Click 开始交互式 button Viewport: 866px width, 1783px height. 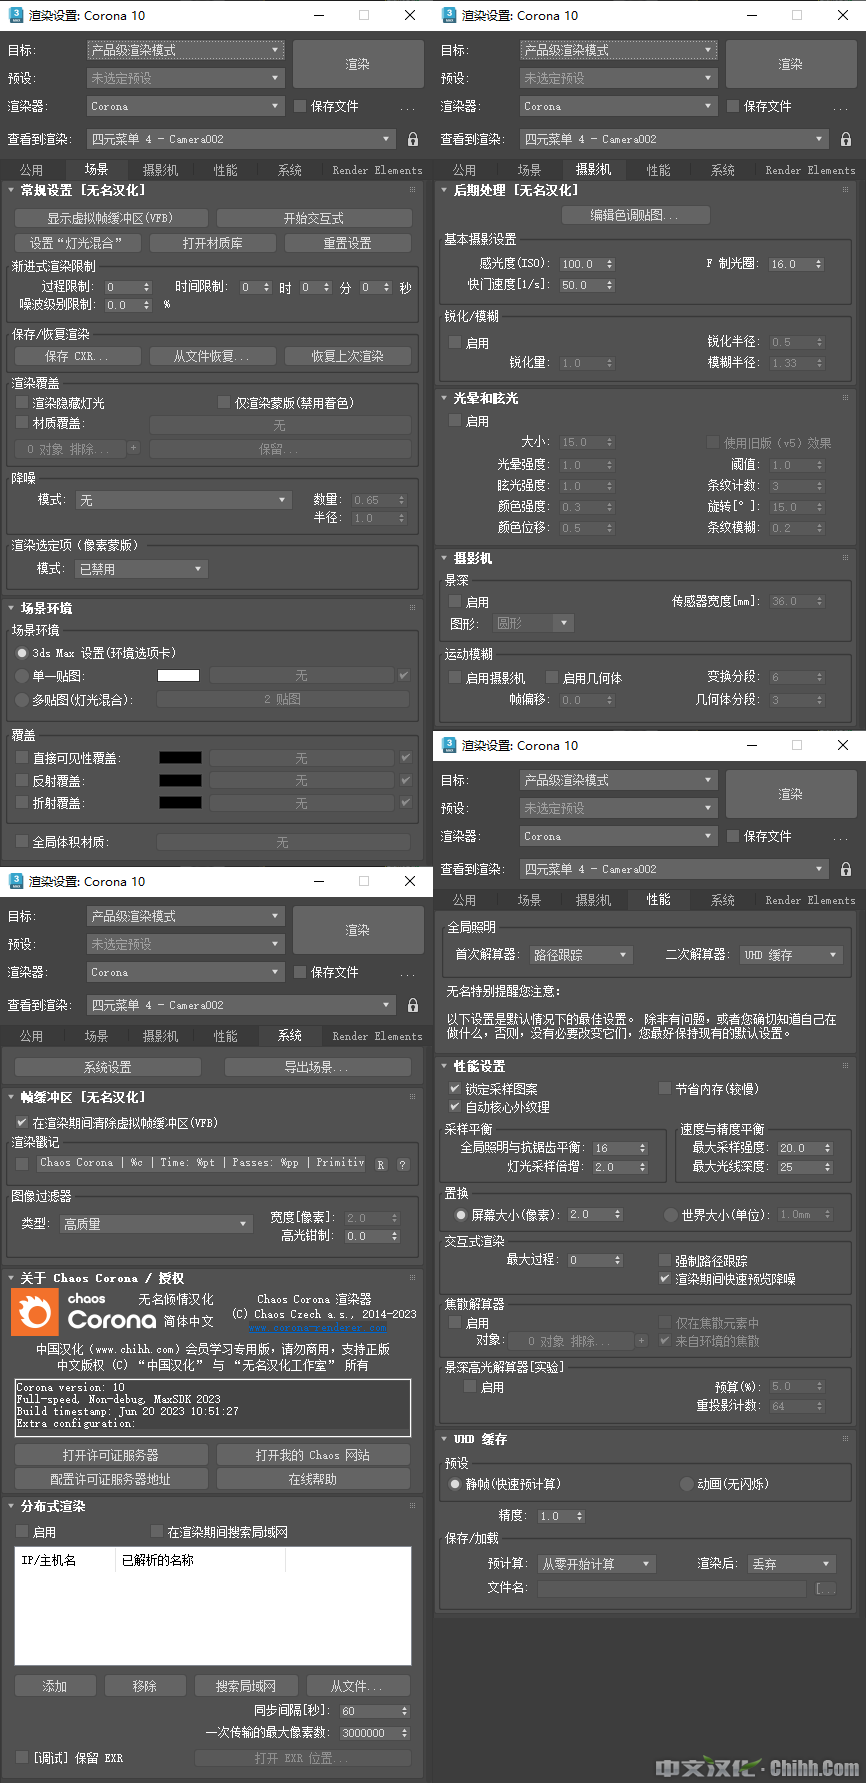point(314,218)
